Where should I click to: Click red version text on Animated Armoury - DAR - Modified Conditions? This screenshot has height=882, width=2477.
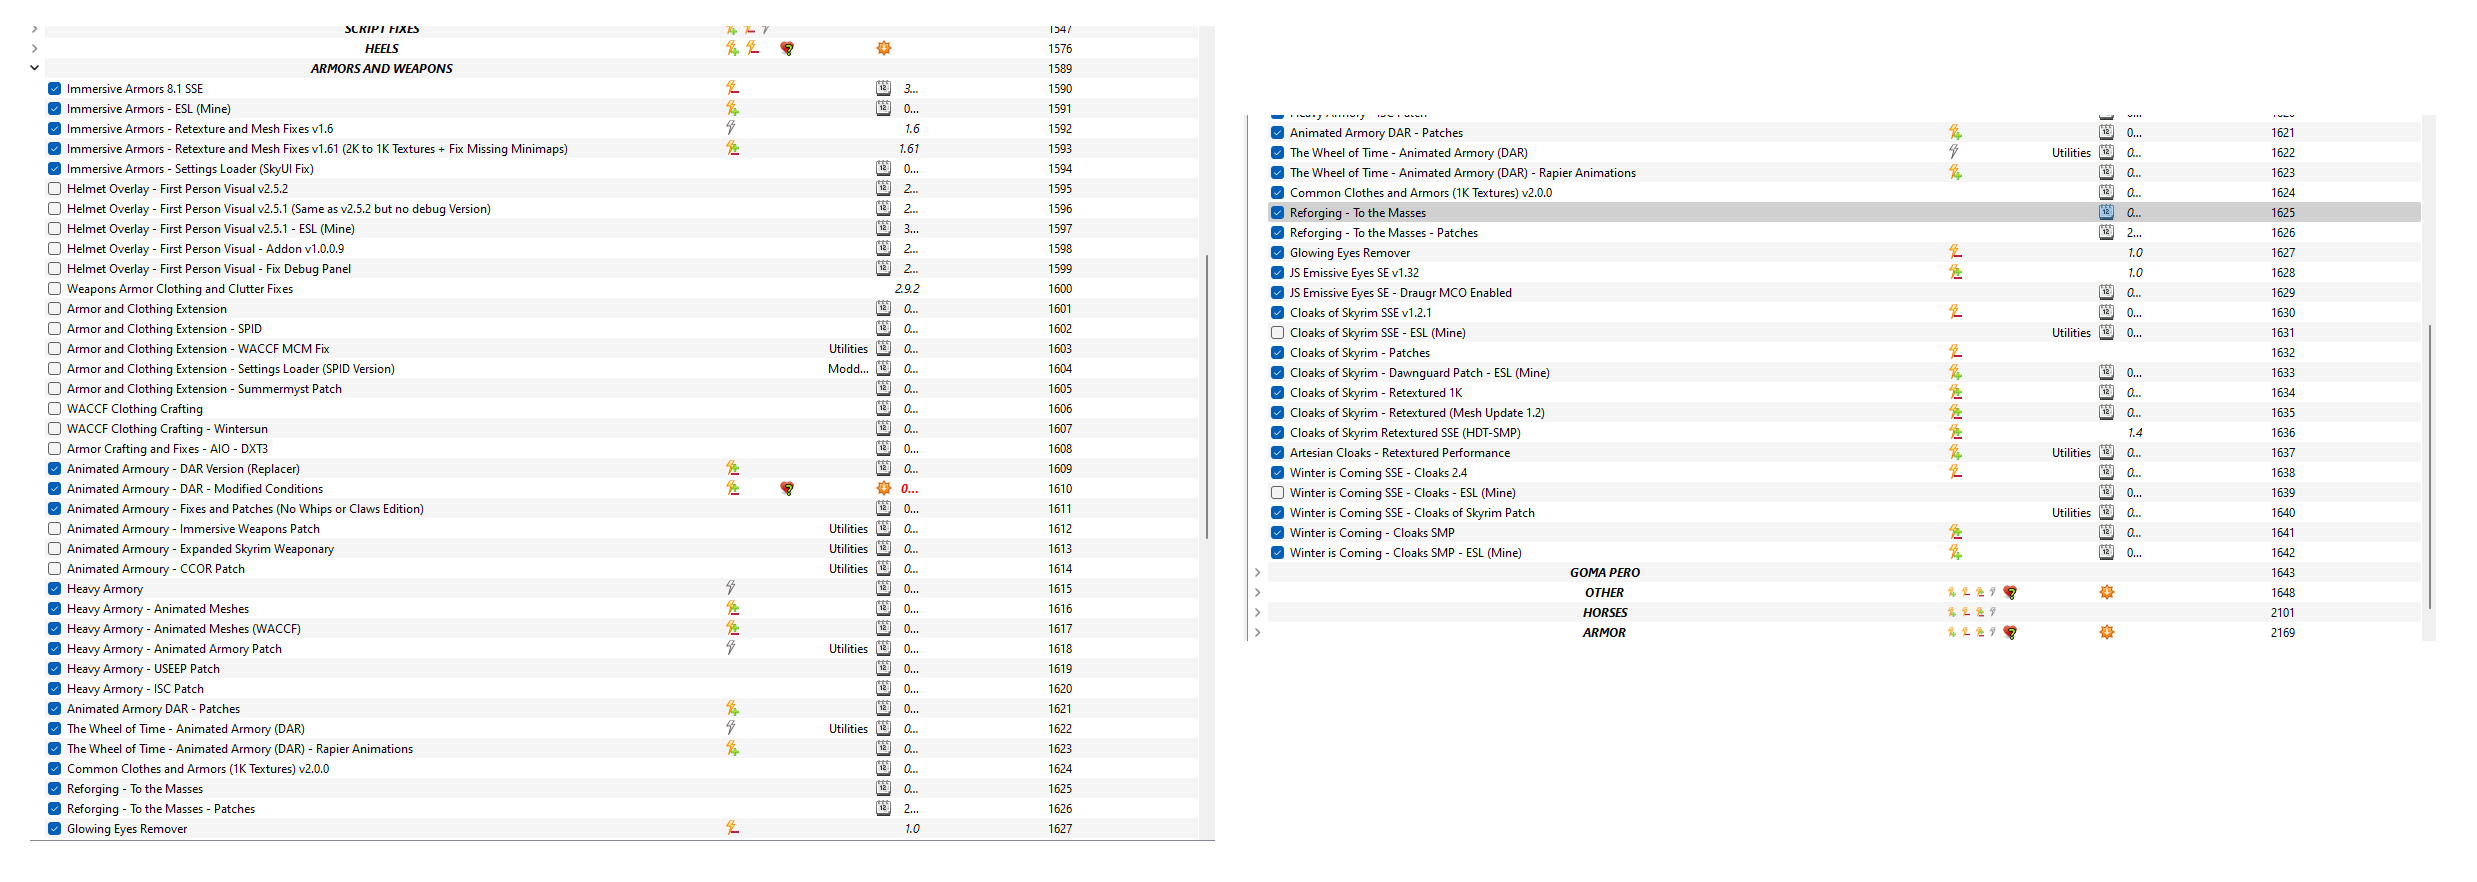(909, 489)
